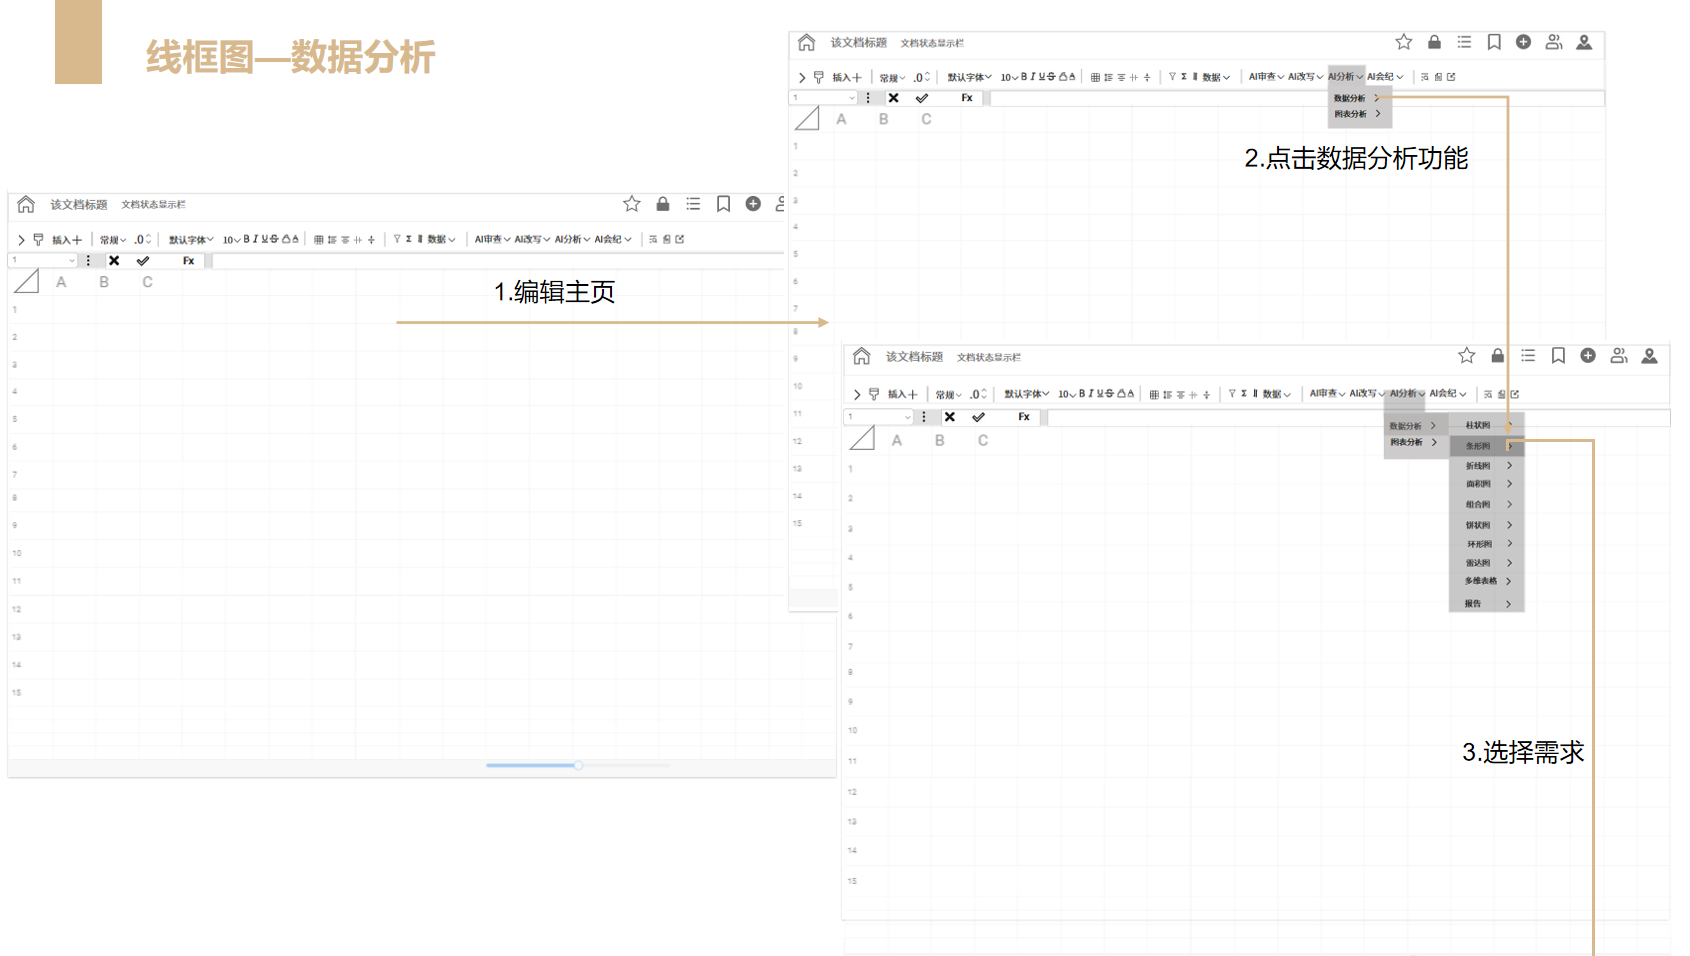
Task: Click the 数据 button in the step 3 window
Action: pyautogui.click(x=1277, y=394)
